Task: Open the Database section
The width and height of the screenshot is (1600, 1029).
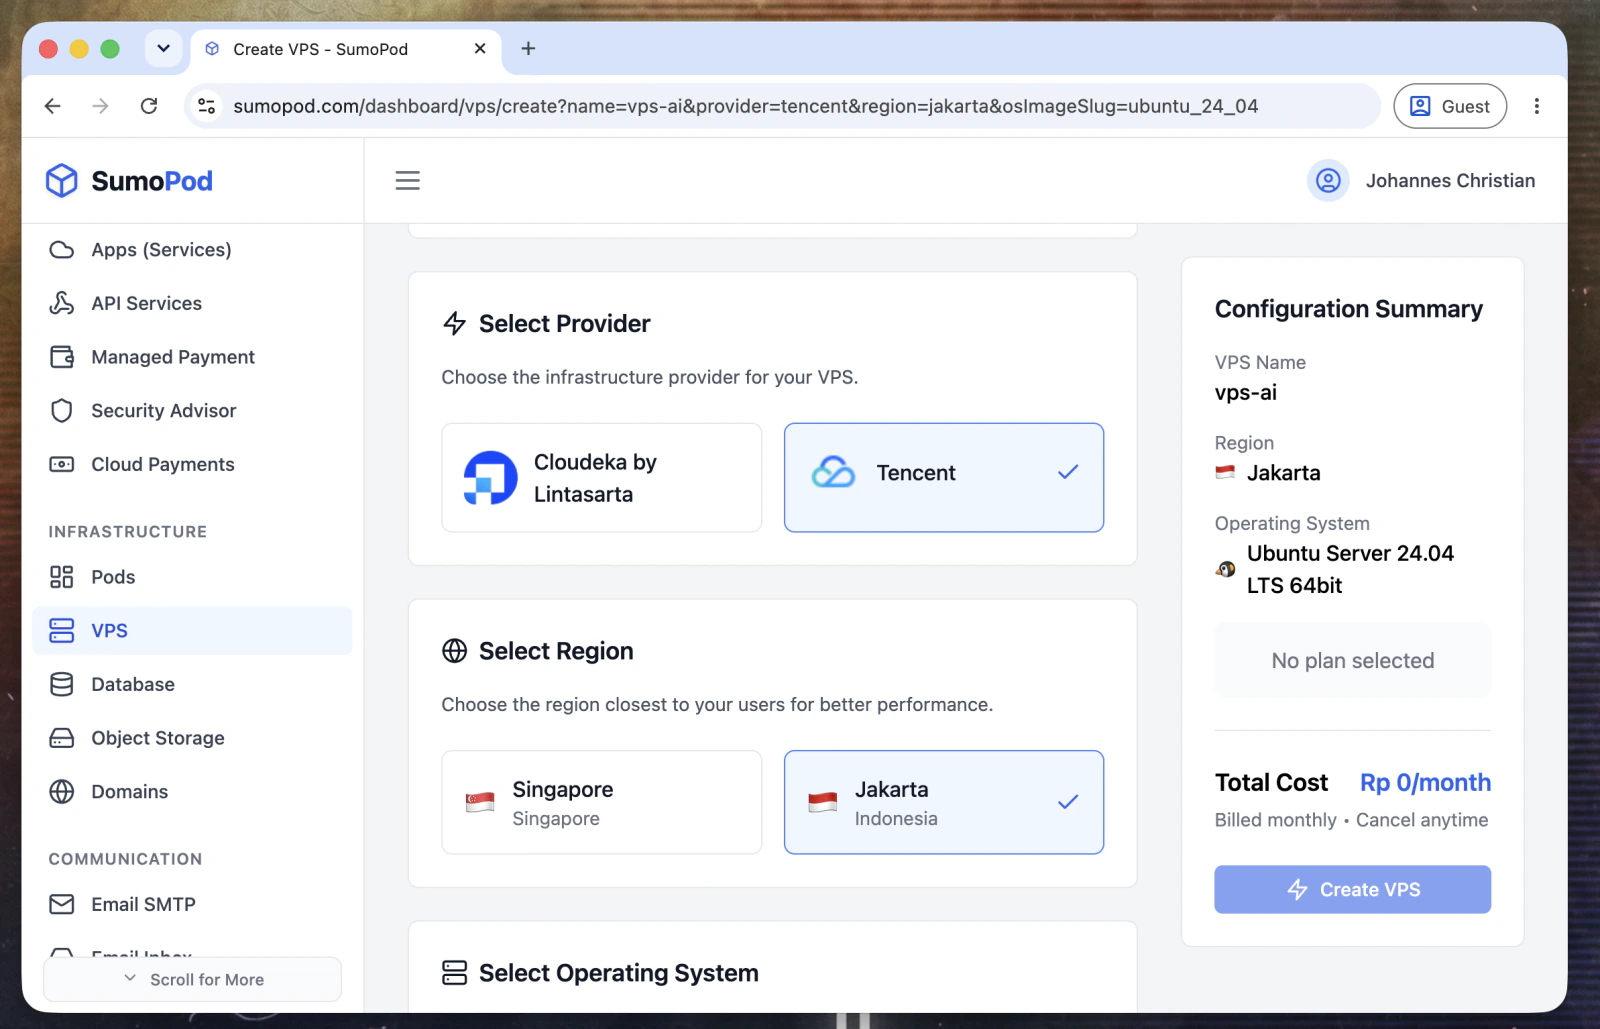Action: 192,684
